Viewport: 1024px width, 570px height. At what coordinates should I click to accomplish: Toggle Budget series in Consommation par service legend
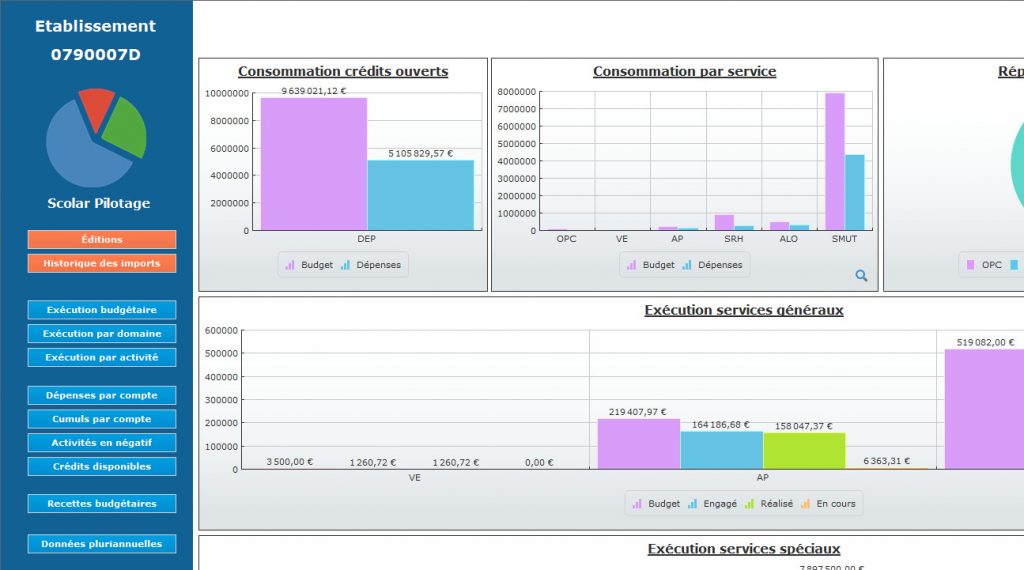click(650, 265)
